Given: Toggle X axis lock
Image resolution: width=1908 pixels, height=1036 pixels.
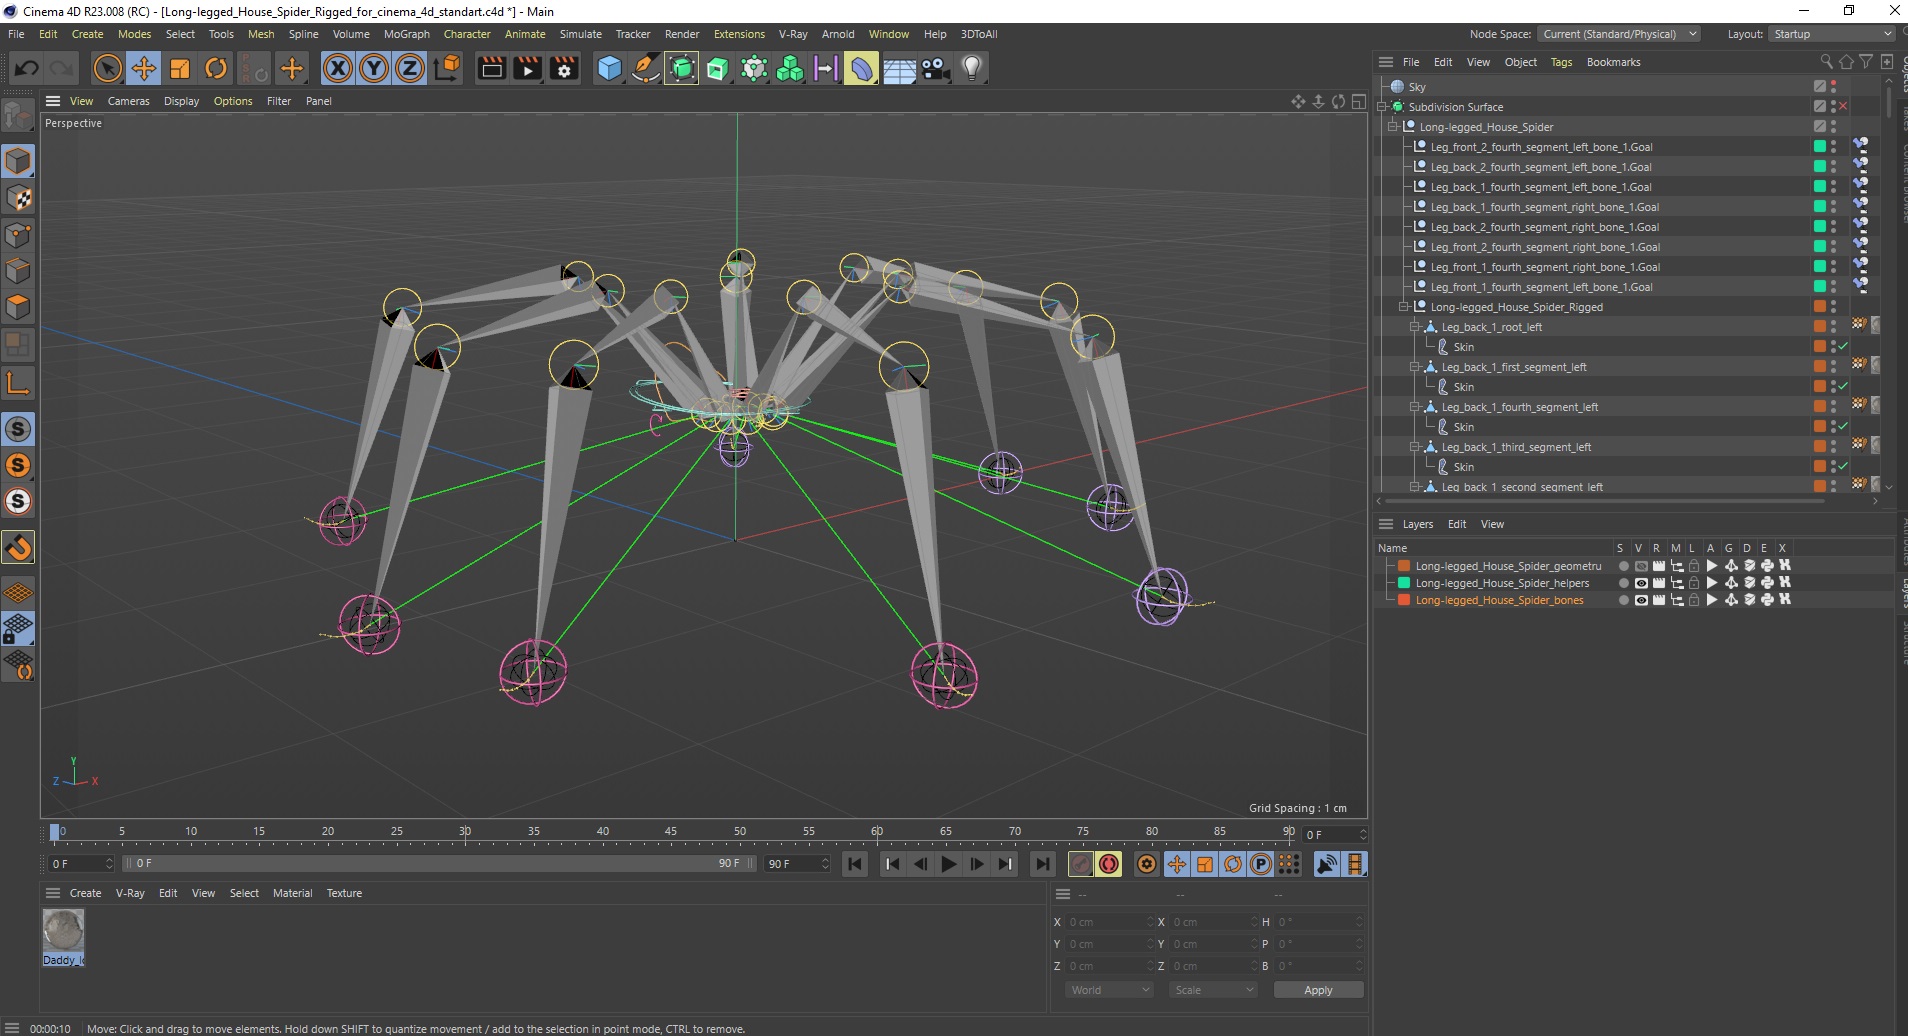Looking at the screenshot, I should click(338, 68).
